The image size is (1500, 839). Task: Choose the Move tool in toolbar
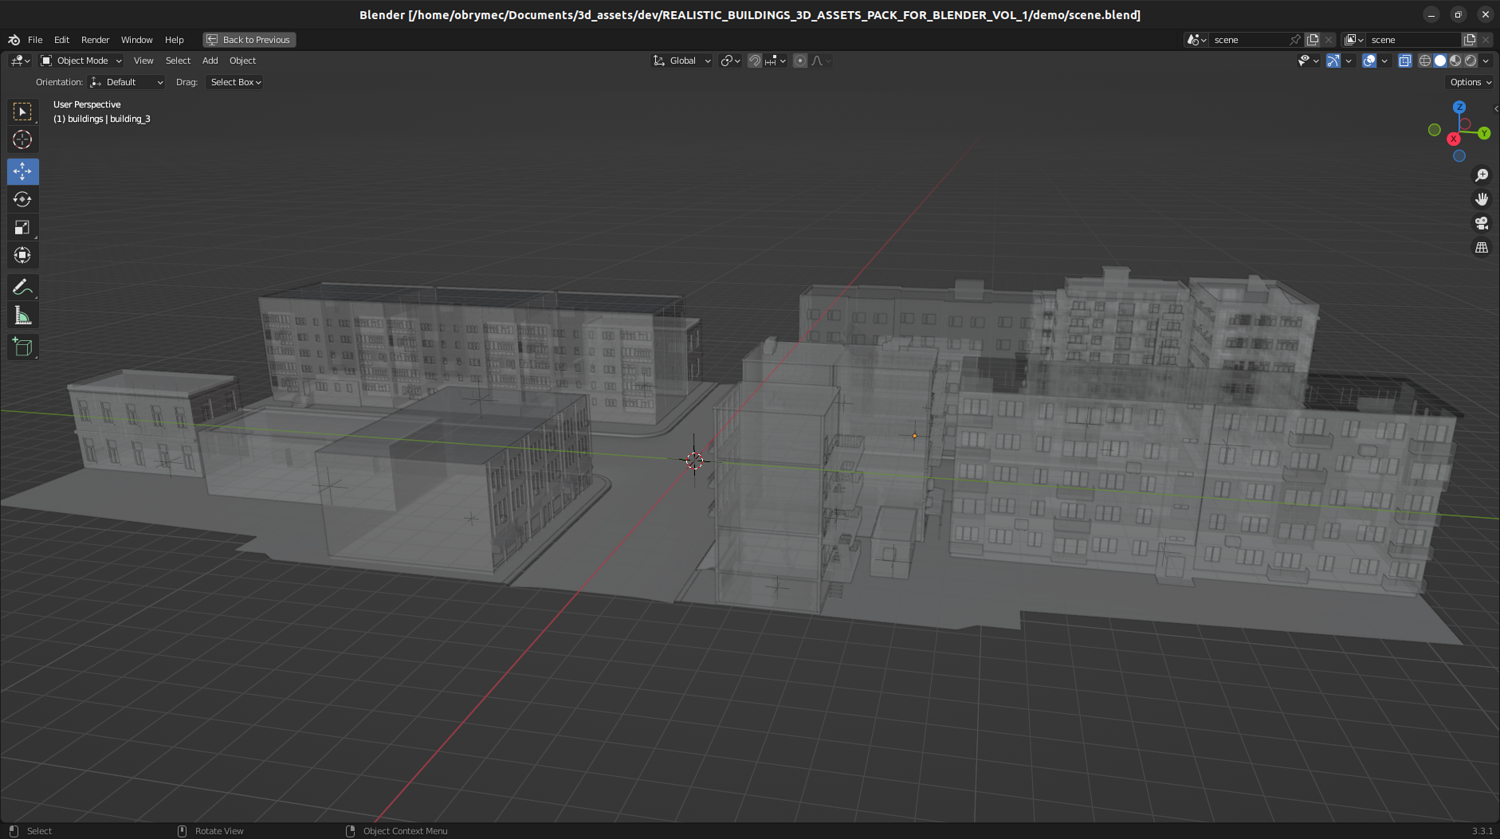point(22,171)
